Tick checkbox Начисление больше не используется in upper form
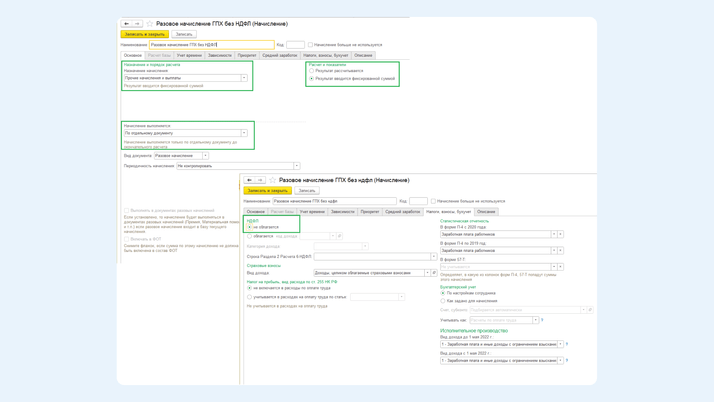714x402 pixels. tap(311, 45)
